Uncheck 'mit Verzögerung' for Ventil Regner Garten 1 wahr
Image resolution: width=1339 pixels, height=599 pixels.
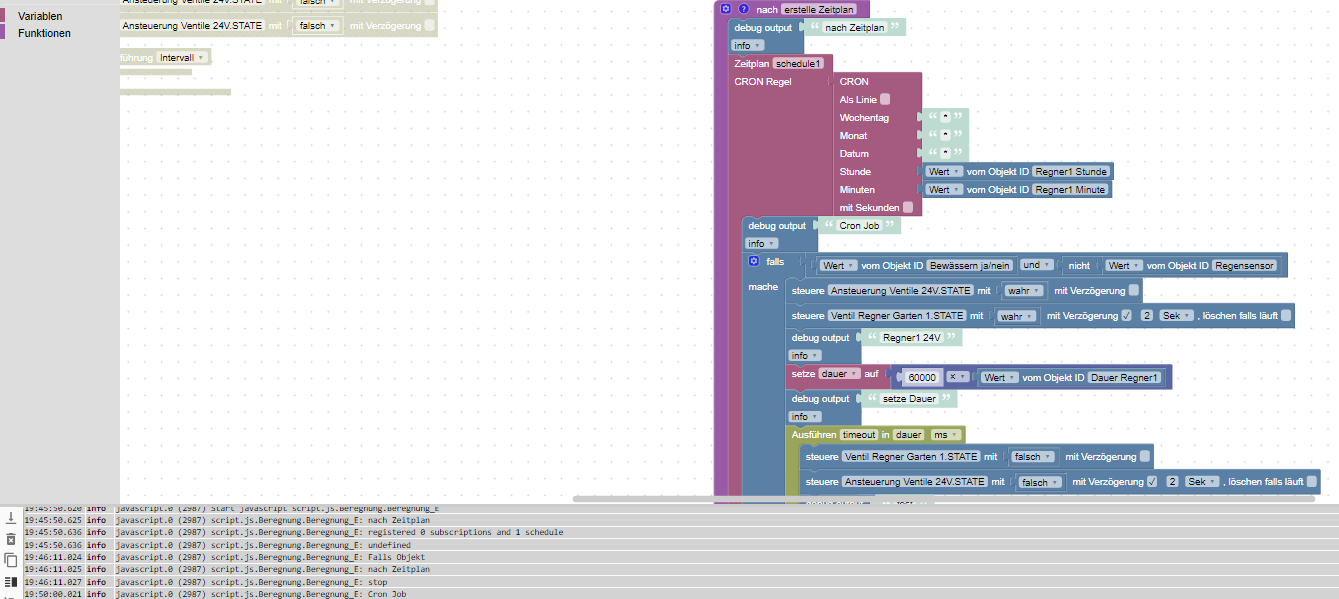[1127, 316]
